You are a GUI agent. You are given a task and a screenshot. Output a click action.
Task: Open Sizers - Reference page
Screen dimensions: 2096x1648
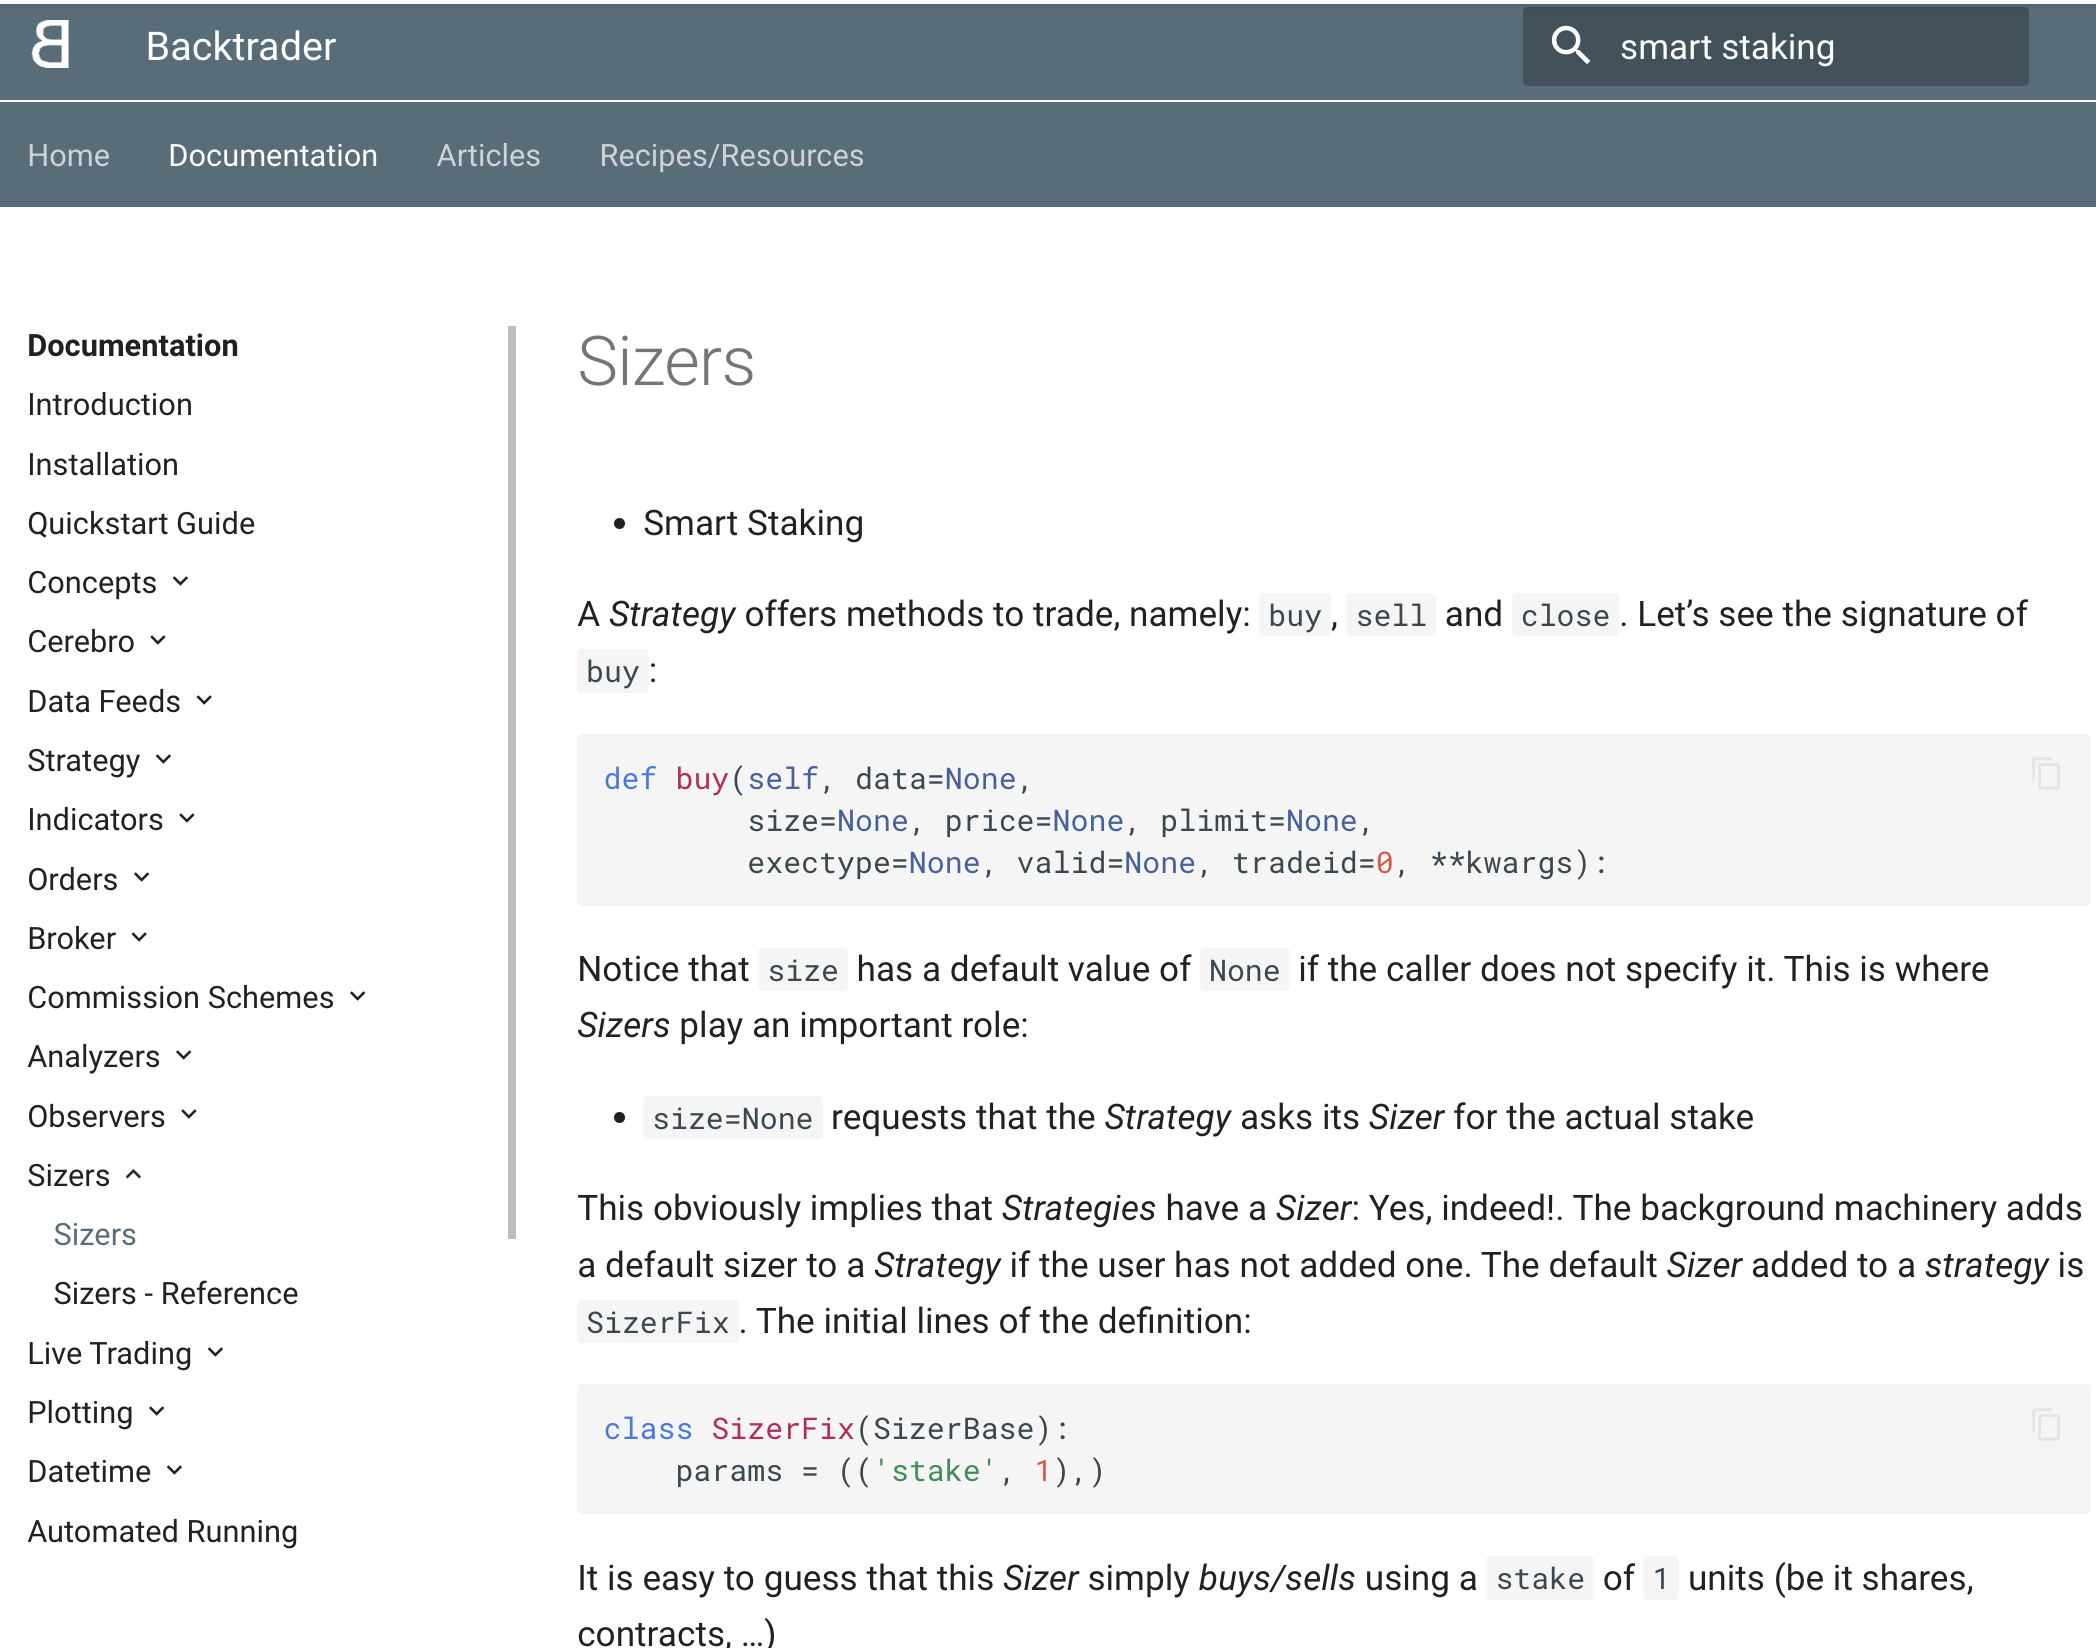coord(175,1293)
